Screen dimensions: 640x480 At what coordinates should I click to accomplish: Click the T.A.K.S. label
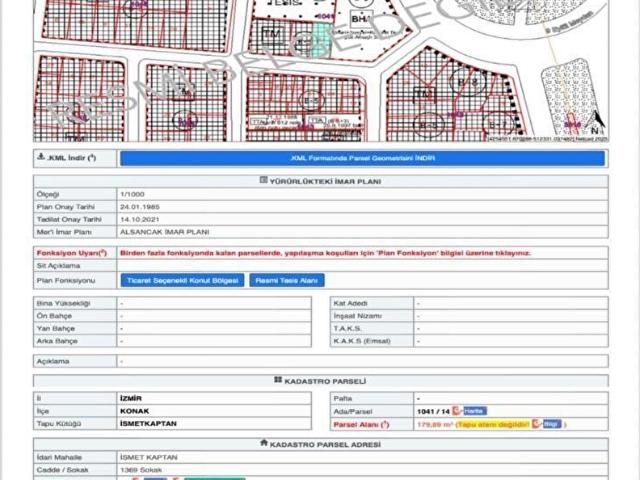(x=347, y=329)
